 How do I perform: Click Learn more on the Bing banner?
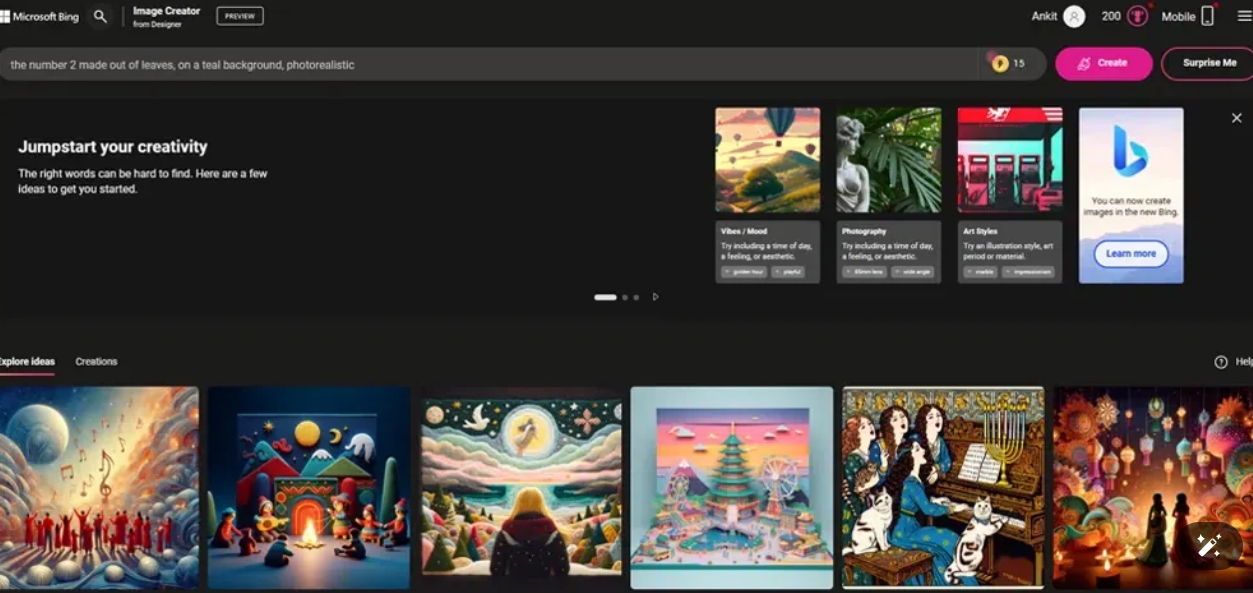click(x=1131, y=254)
